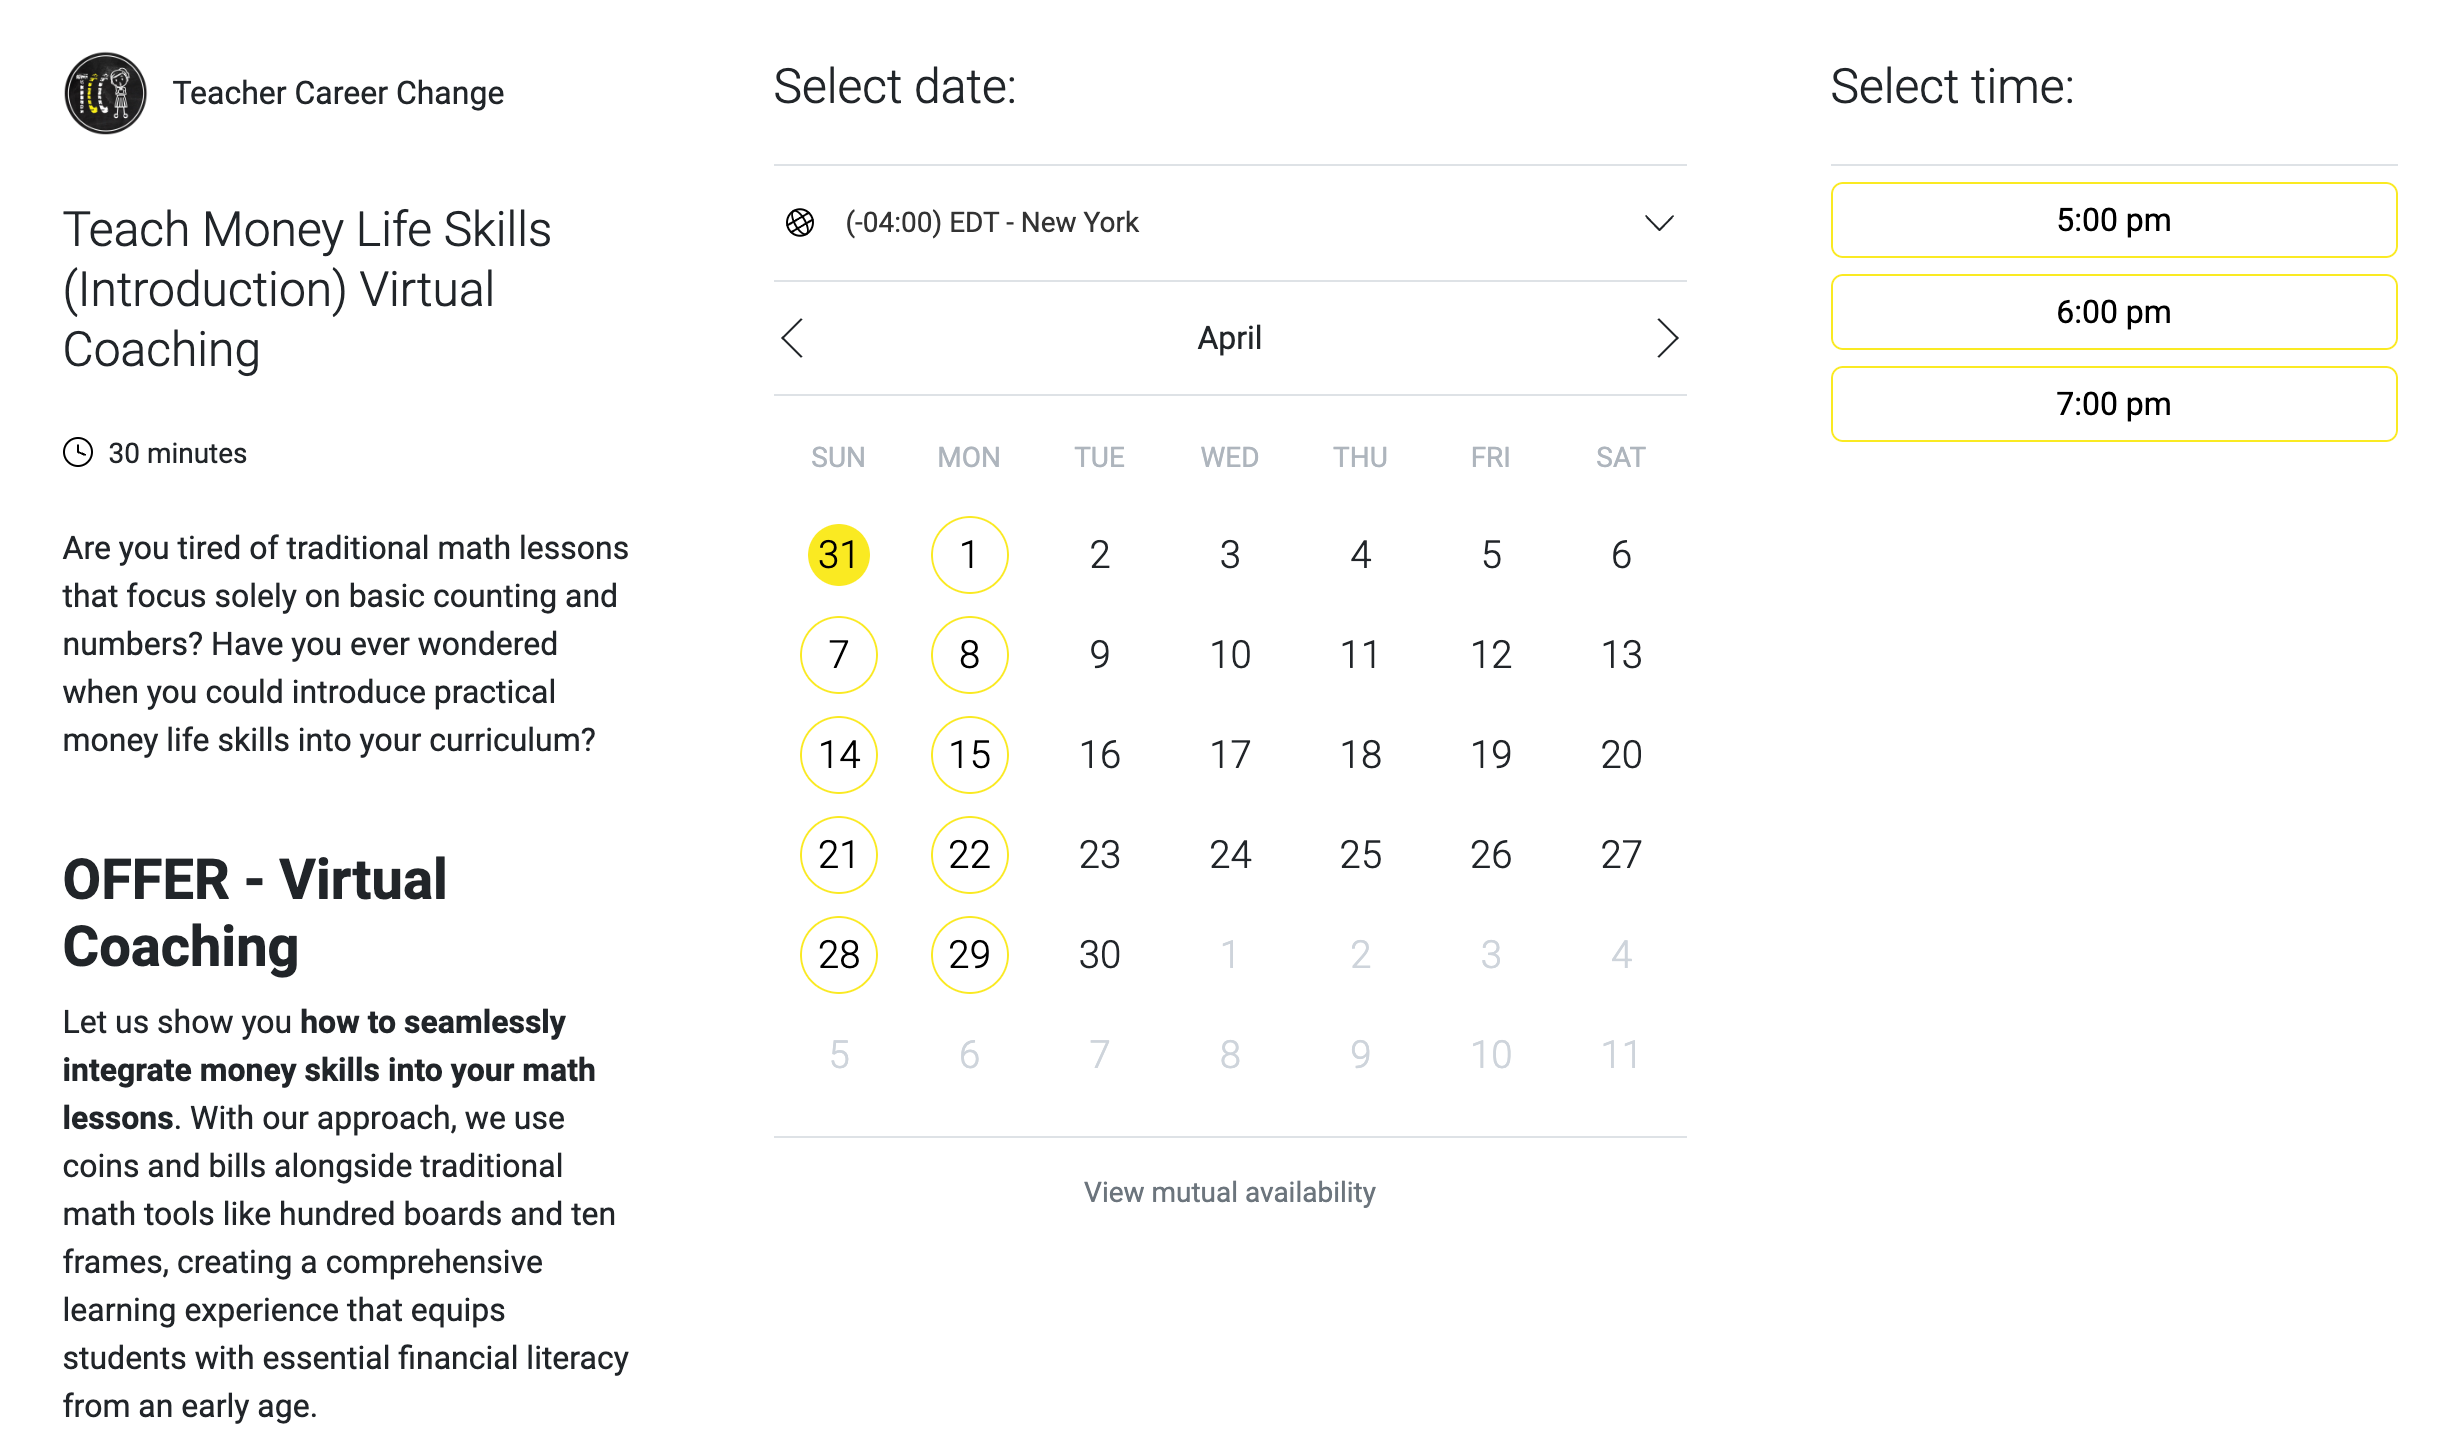This screenshot has width=2459, height=1450.
Task: Click the clock duration icon
Action: point(78,453)
